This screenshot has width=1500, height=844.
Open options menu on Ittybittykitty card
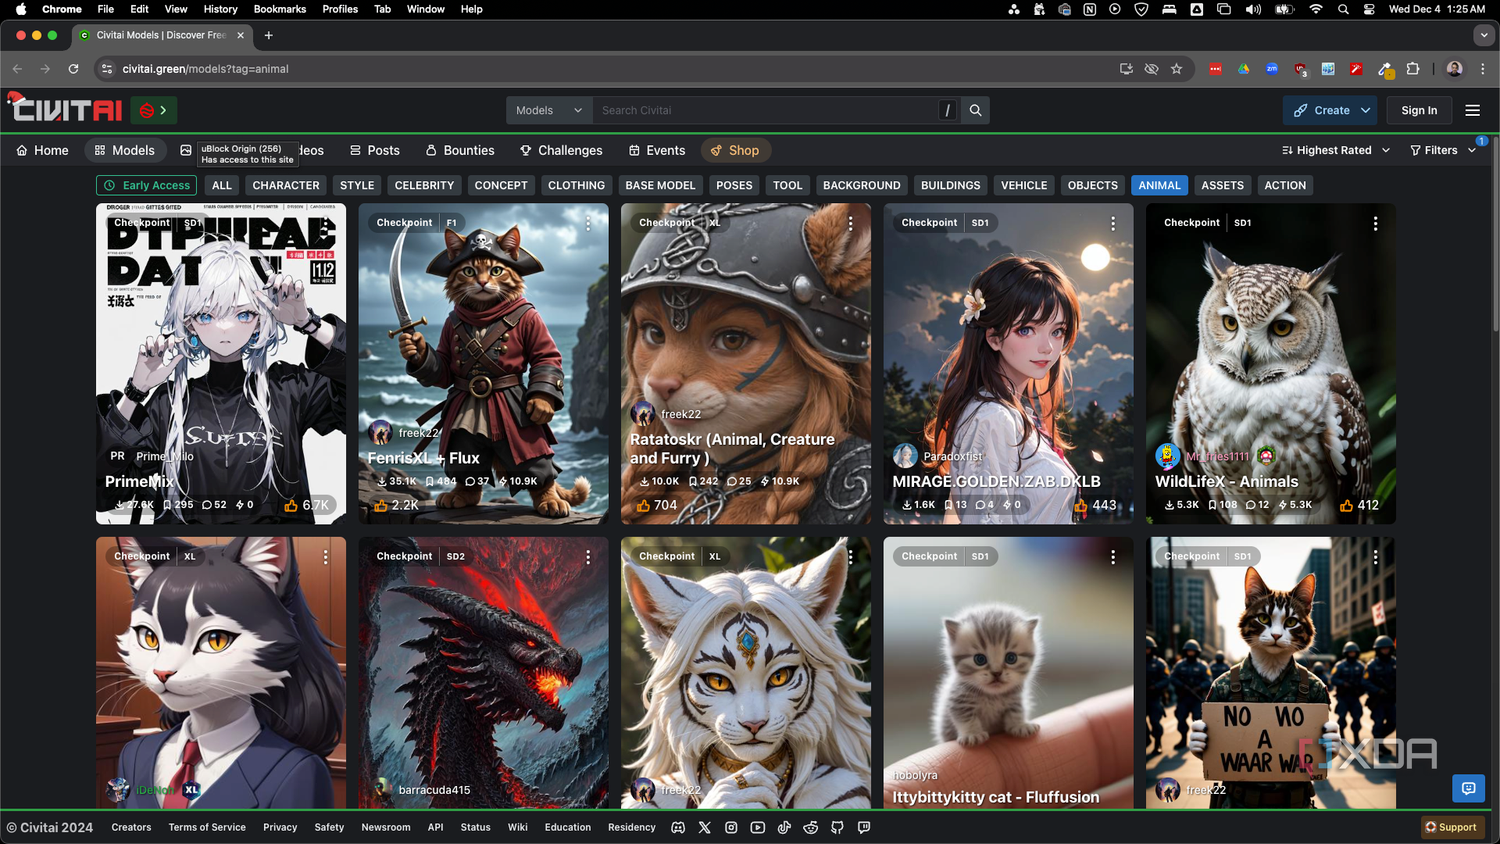[1113, 556]
